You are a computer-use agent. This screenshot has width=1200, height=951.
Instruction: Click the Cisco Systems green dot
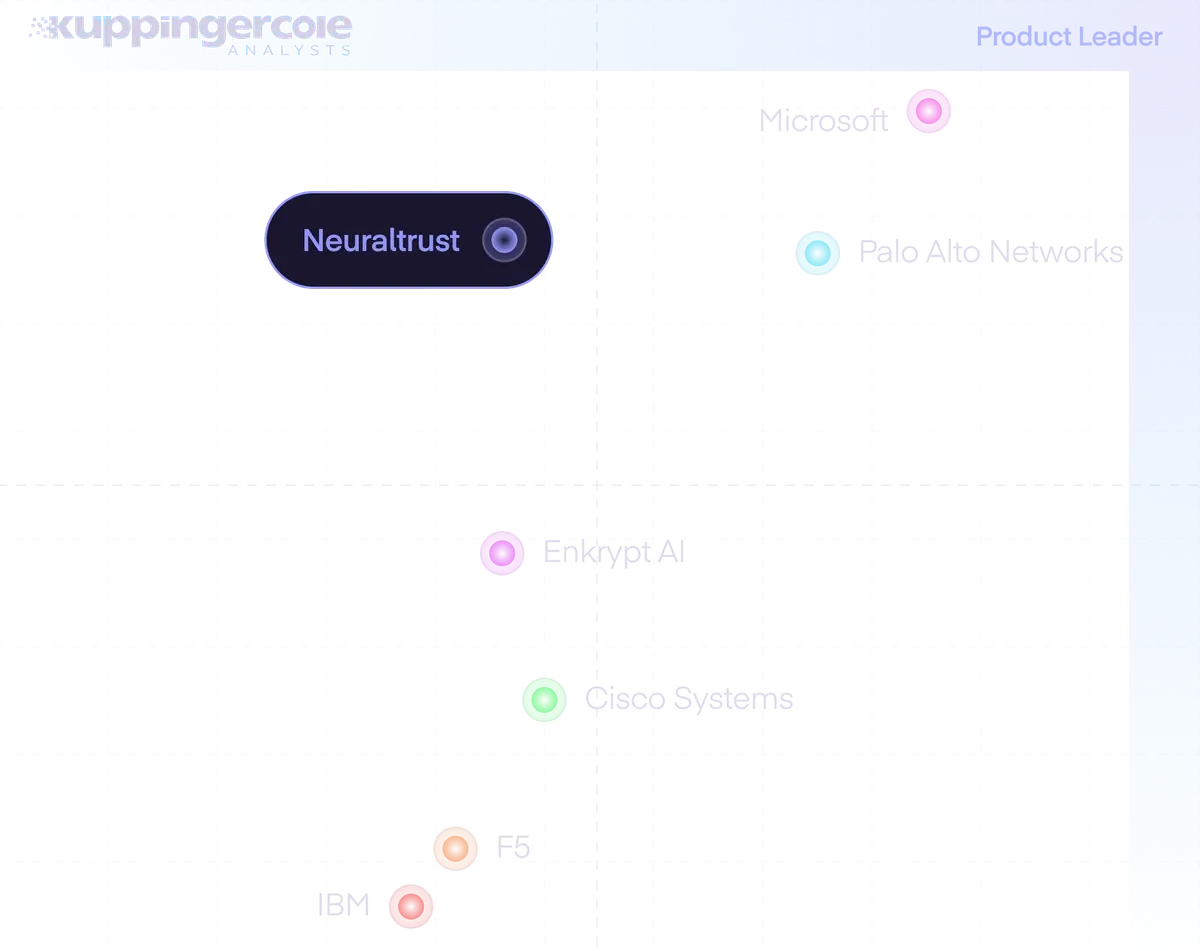point(544,699)
